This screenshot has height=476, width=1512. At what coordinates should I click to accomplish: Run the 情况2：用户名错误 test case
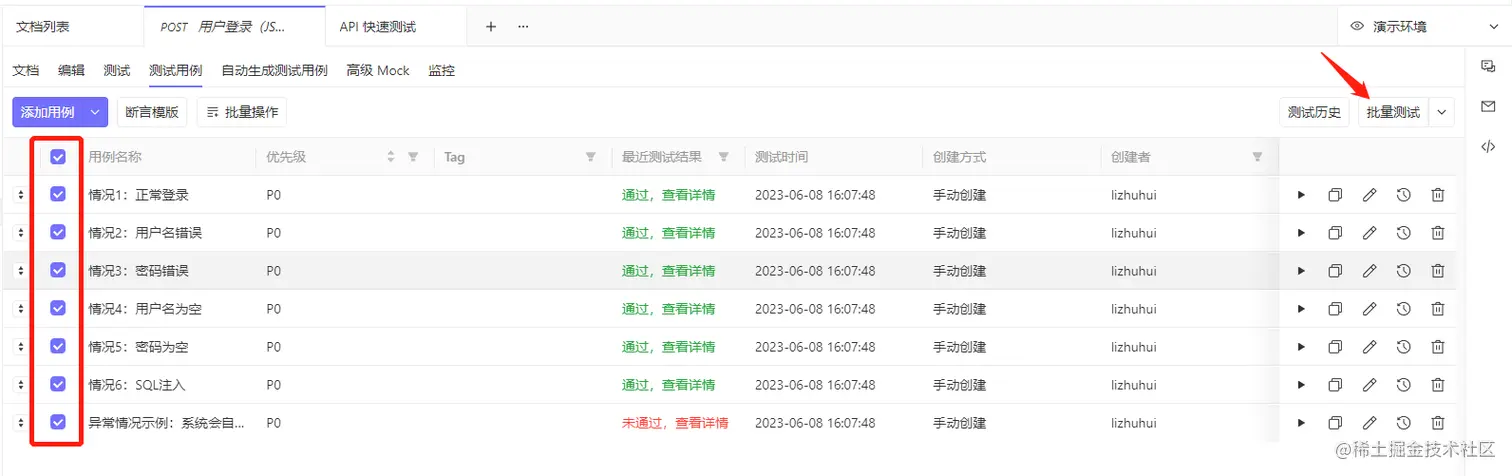1301,233
